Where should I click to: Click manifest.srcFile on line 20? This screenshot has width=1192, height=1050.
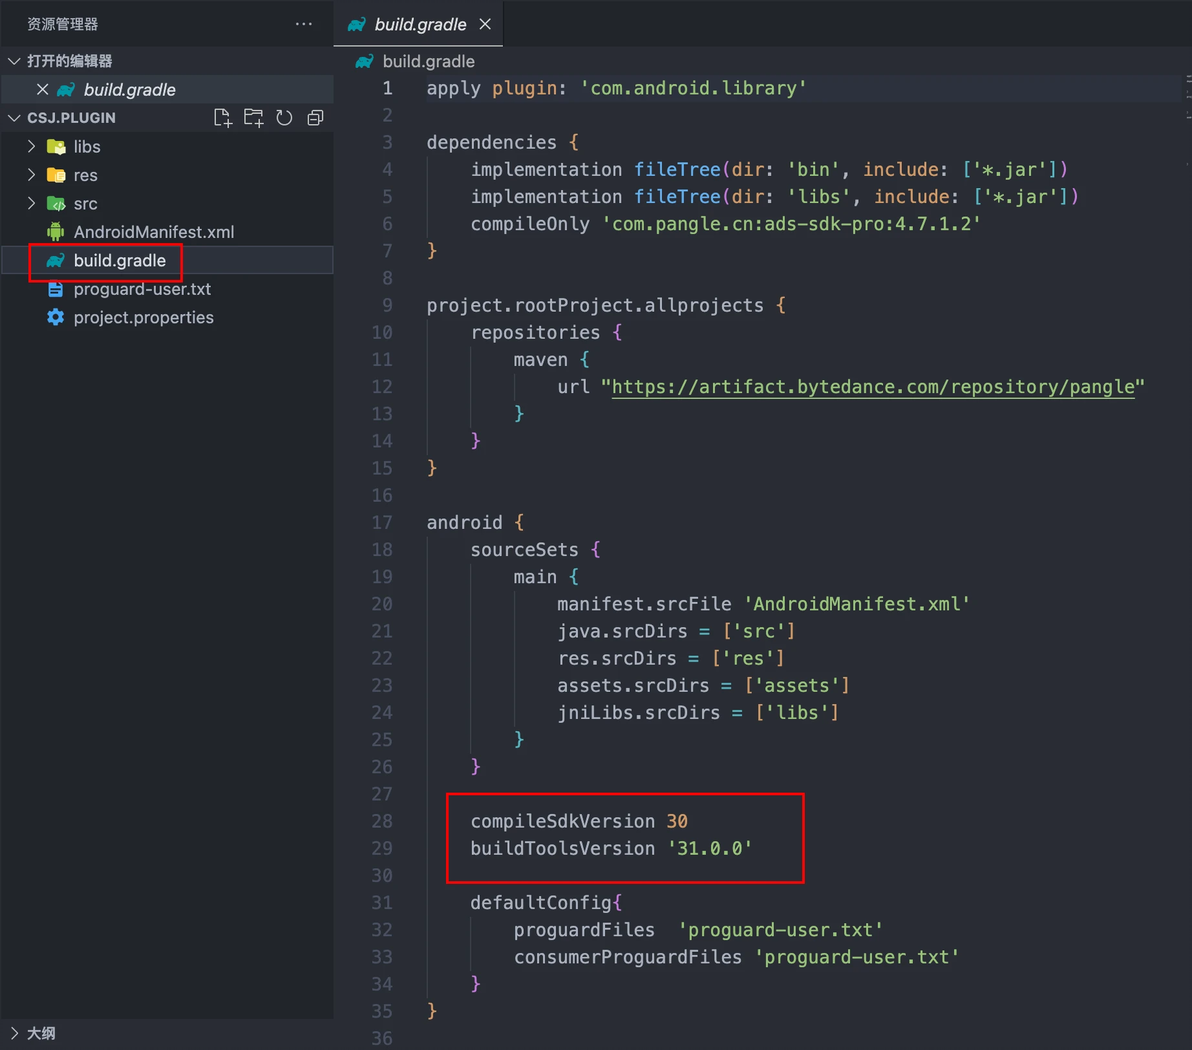pyautogui.click(x=644, y=604)
